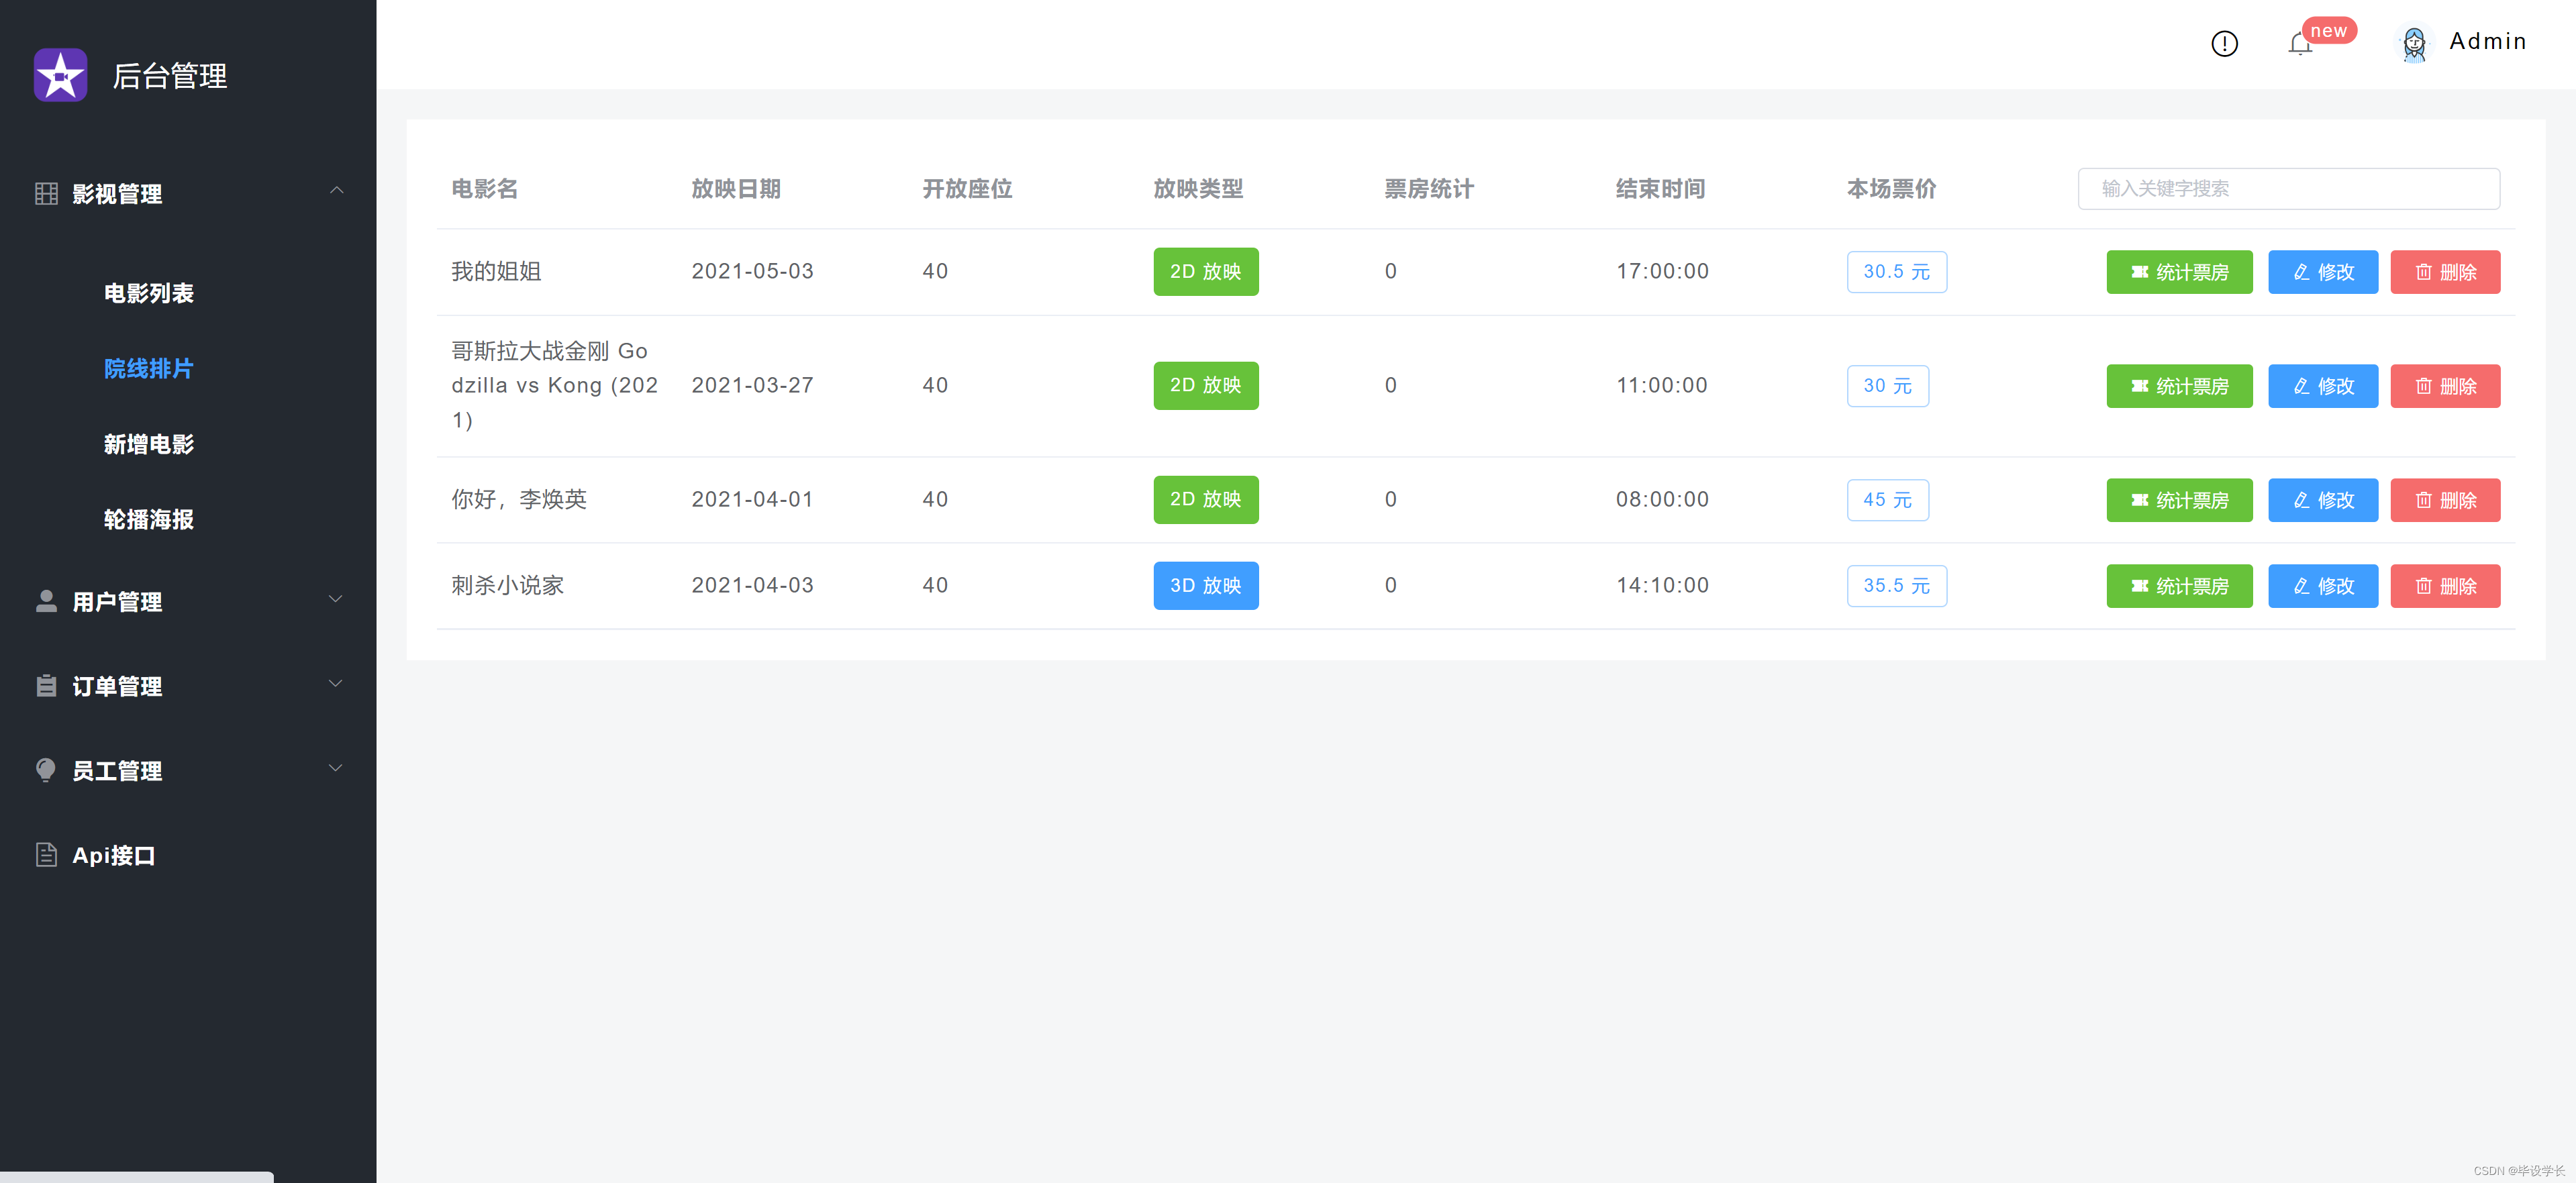Click 统计票房 button for 我的姐姐
The height and width of the screenshot is (1183, 2576).
(2179, 272)
